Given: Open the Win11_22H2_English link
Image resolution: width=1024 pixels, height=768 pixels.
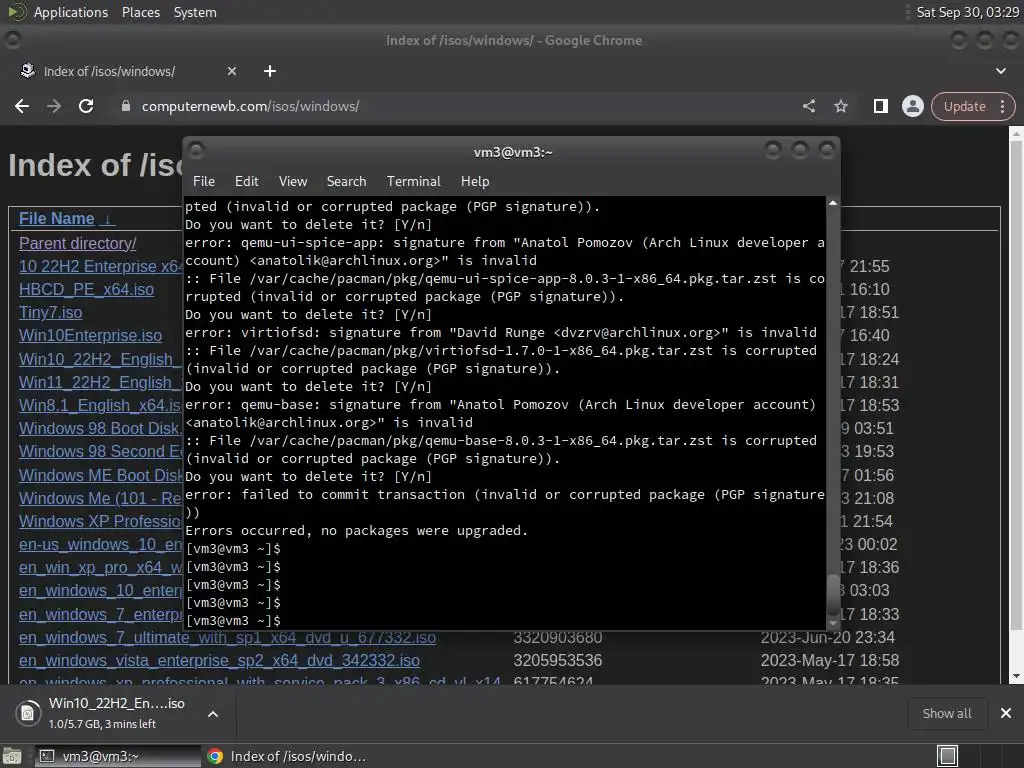Looking at the screenshot, I should coord(101,382).
